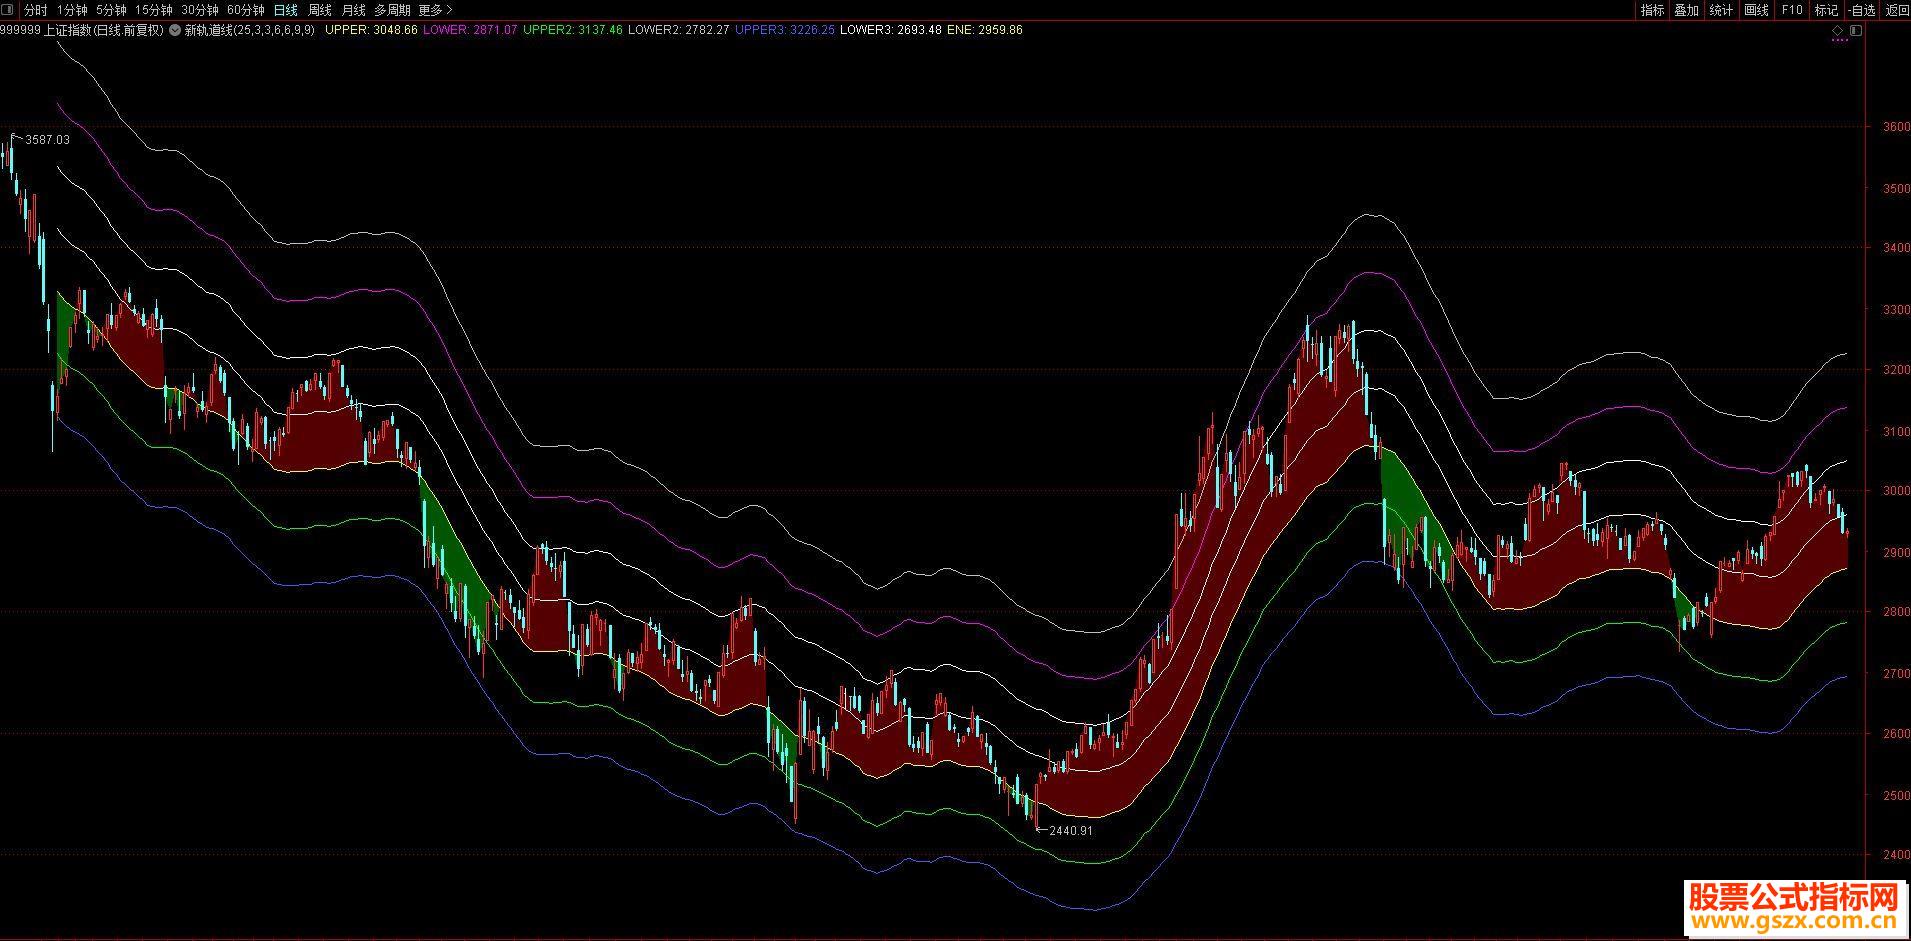Image resolution: width=1911 pixels, height=941 pixels.
Task: Click the 2800 price axis label
Action: coord(1897,612)
